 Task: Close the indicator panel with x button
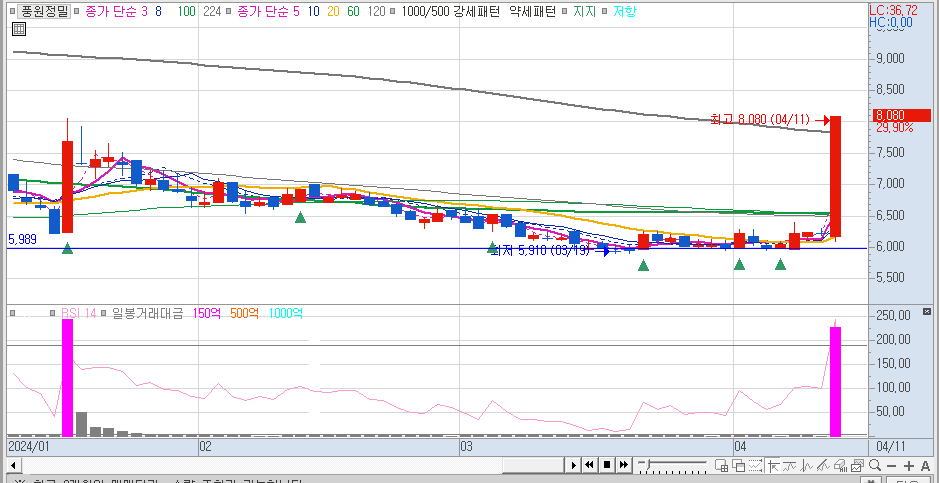[x=927, y=311]
